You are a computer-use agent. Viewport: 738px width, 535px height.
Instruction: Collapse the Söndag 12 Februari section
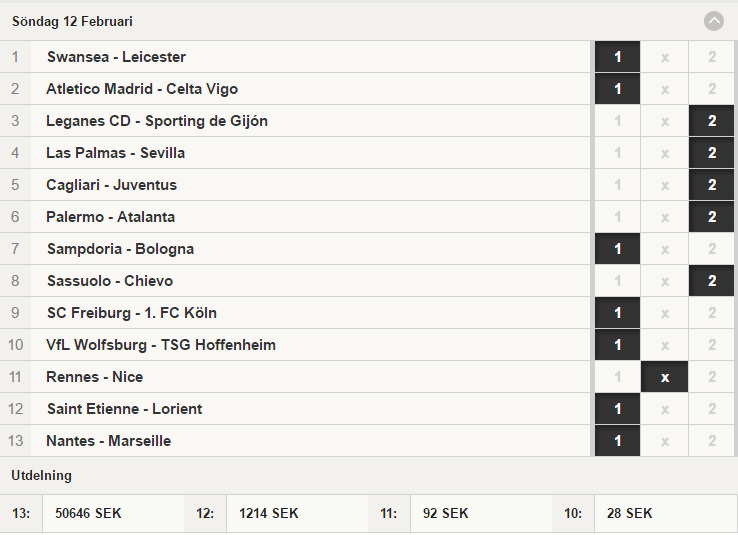pos(714,21)
